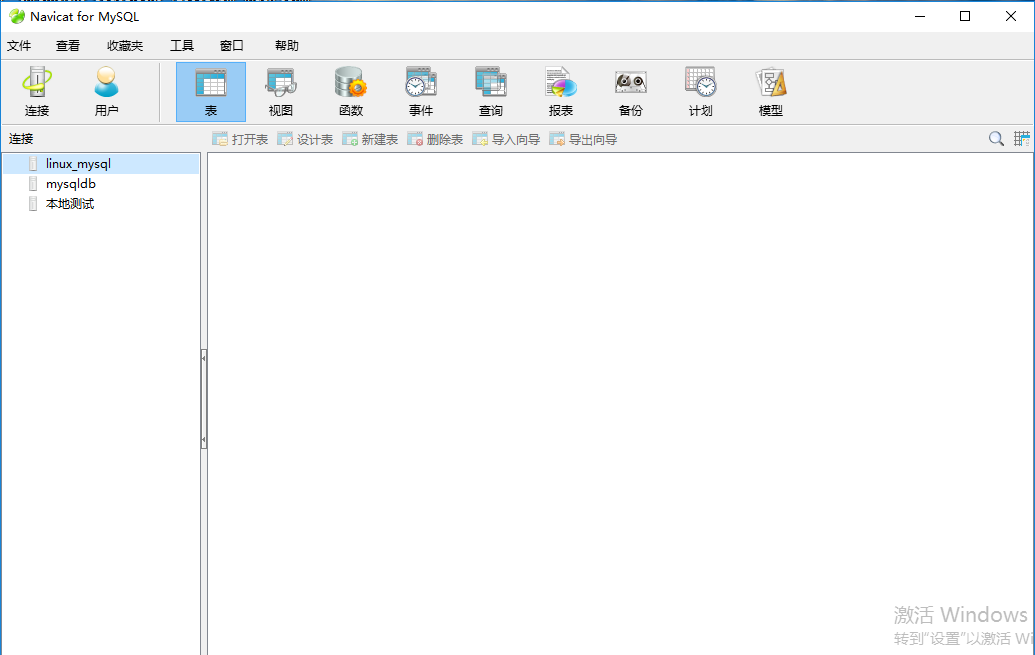Click the search magnifier icon
This screenshot has height=655, width=1035.
point(996,139)
